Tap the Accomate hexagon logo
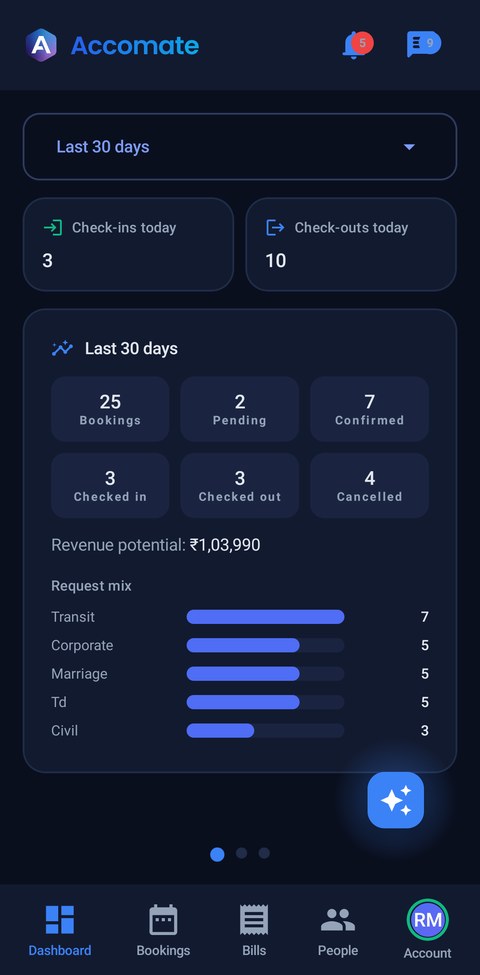Screen dimensions: 480x975 (42, 45)
